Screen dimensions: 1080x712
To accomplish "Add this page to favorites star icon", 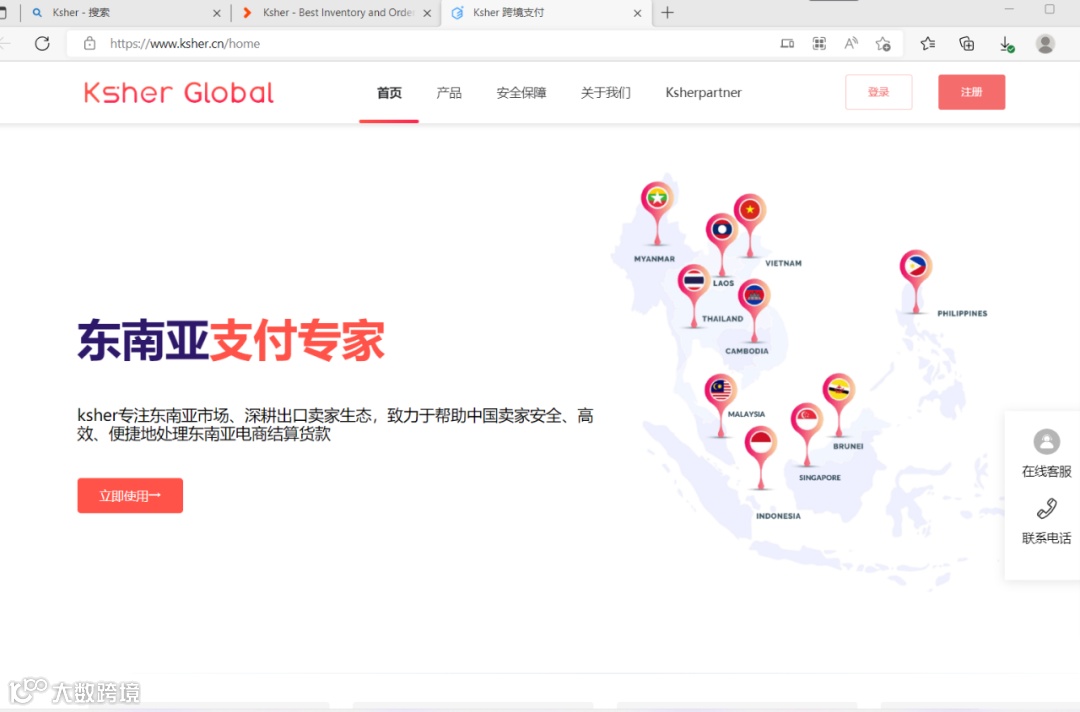I will pos(883,43).
